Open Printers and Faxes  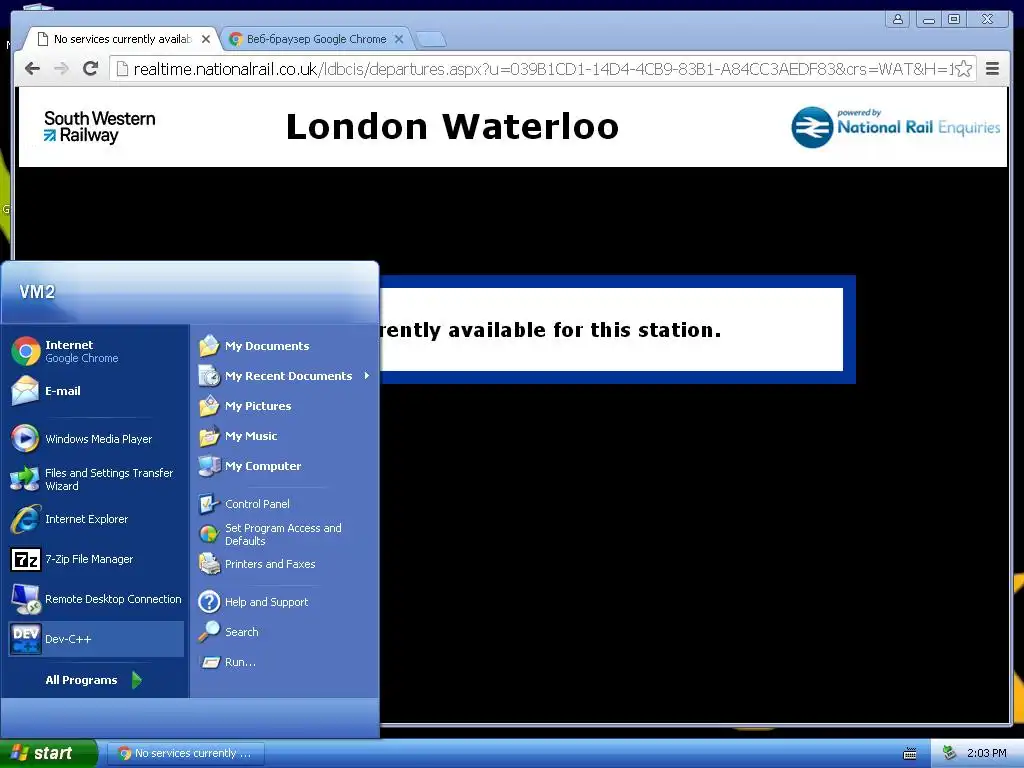point(283,564)
